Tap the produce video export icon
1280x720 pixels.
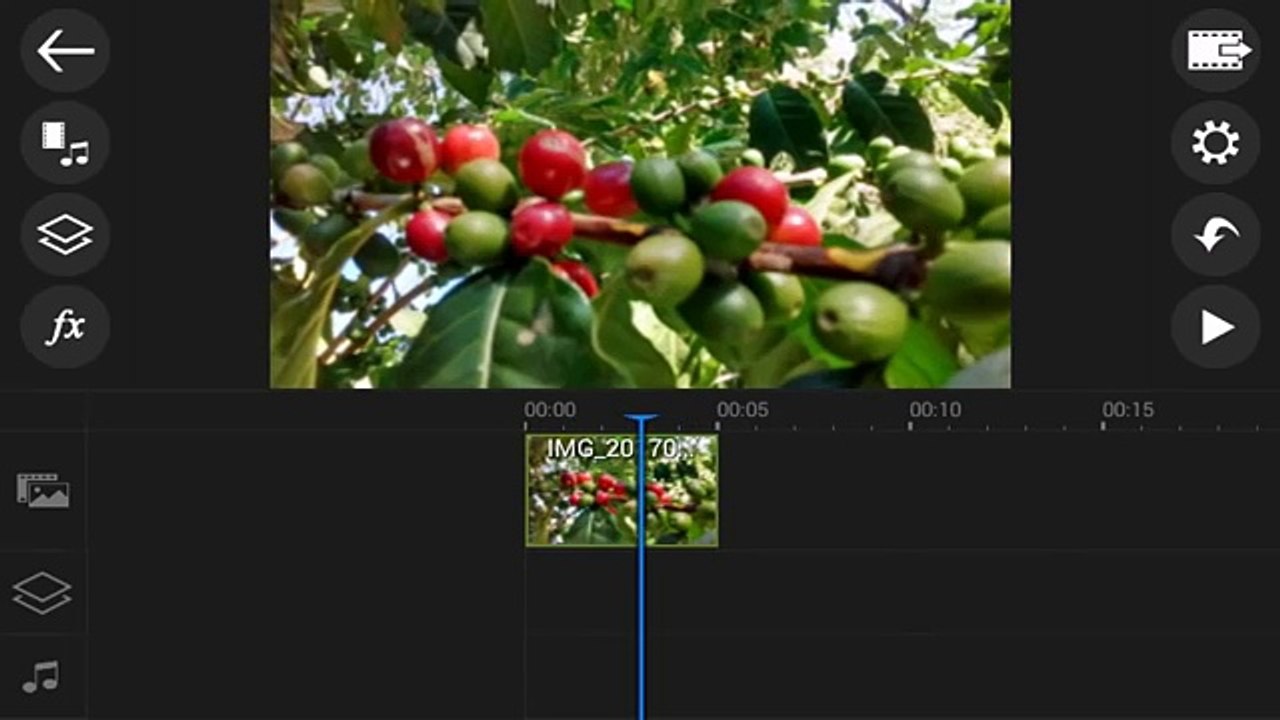[1216, 50]
